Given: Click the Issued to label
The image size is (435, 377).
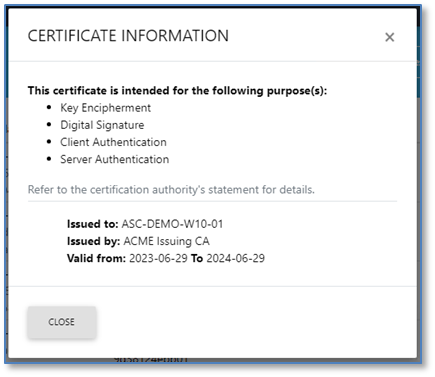Looking at the screenshot, I should click(x=93, y=224).
